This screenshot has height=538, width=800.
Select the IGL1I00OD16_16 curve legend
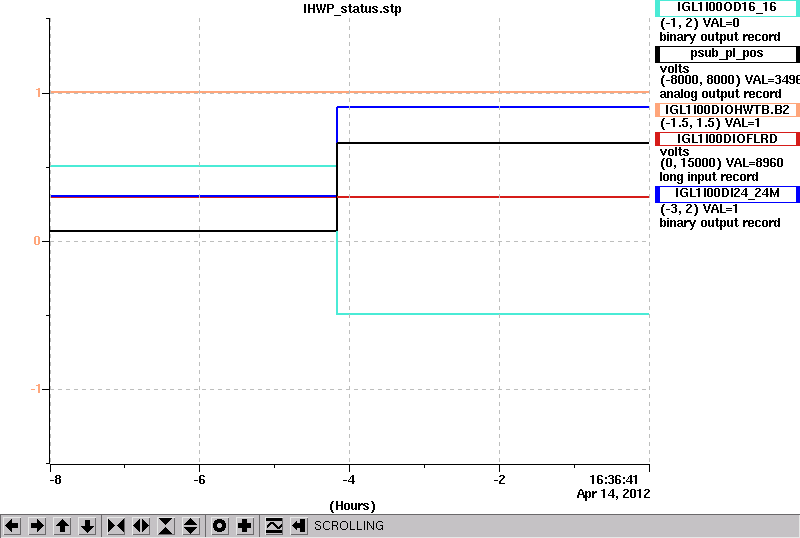[x=727, y=8]
